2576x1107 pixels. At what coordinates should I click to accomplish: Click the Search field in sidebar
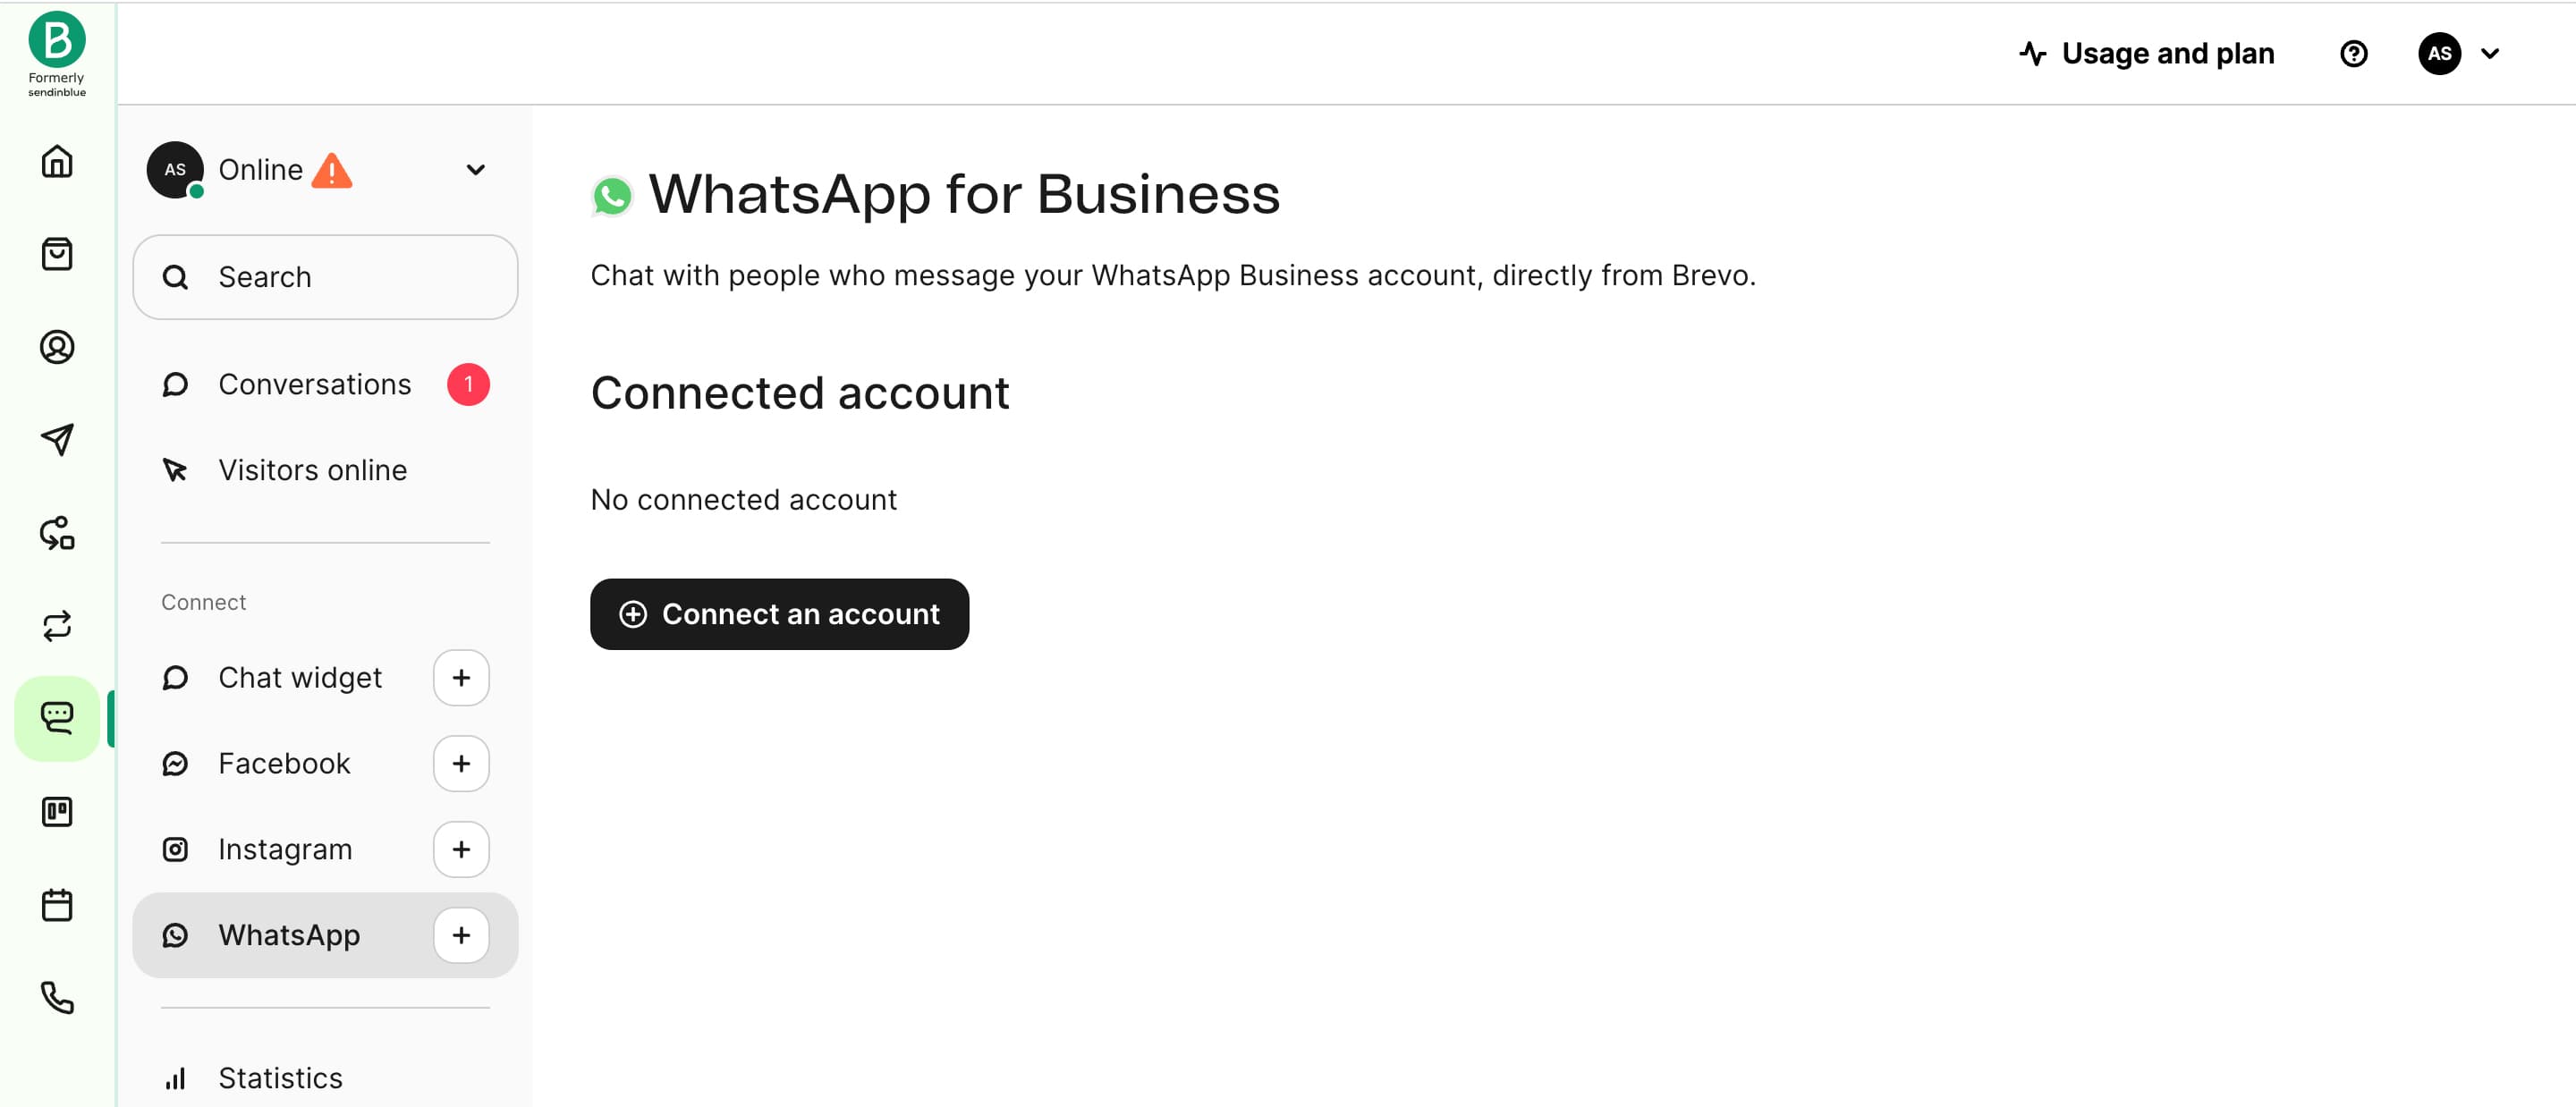click(x=325, y=277)
